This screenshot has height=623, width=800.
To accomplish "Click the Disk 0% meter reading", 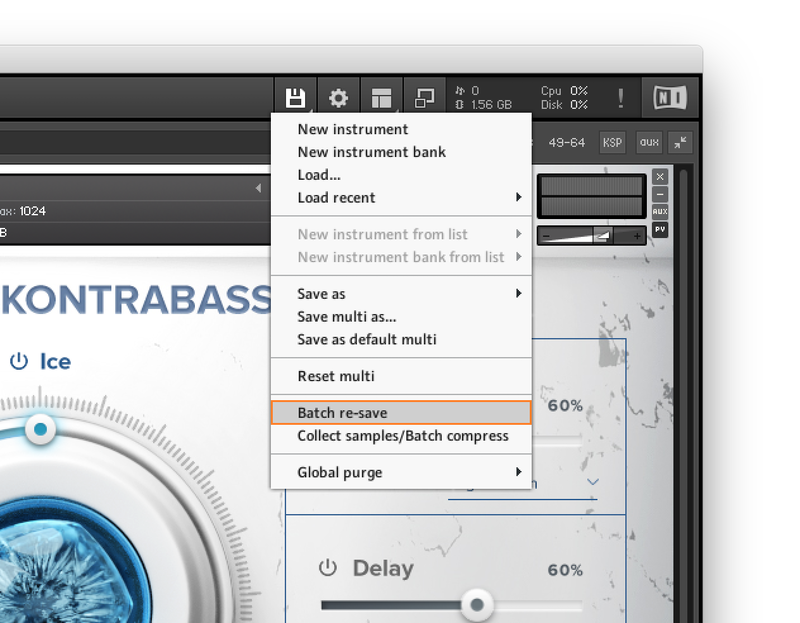I will coord(564,105).
